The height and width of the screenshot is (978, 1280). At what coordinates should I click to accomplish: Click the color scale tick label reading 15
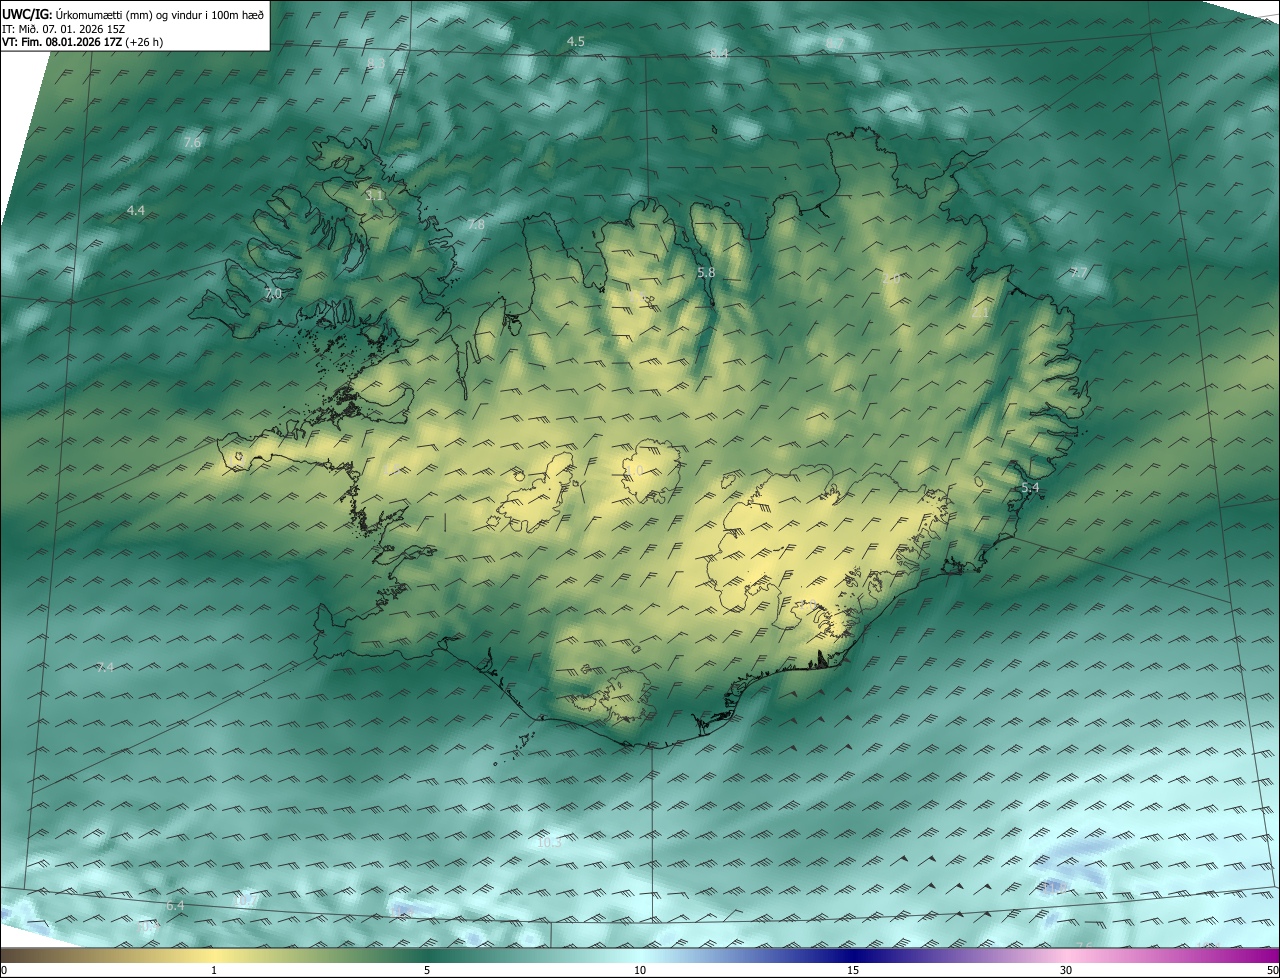tap(853, 970)
